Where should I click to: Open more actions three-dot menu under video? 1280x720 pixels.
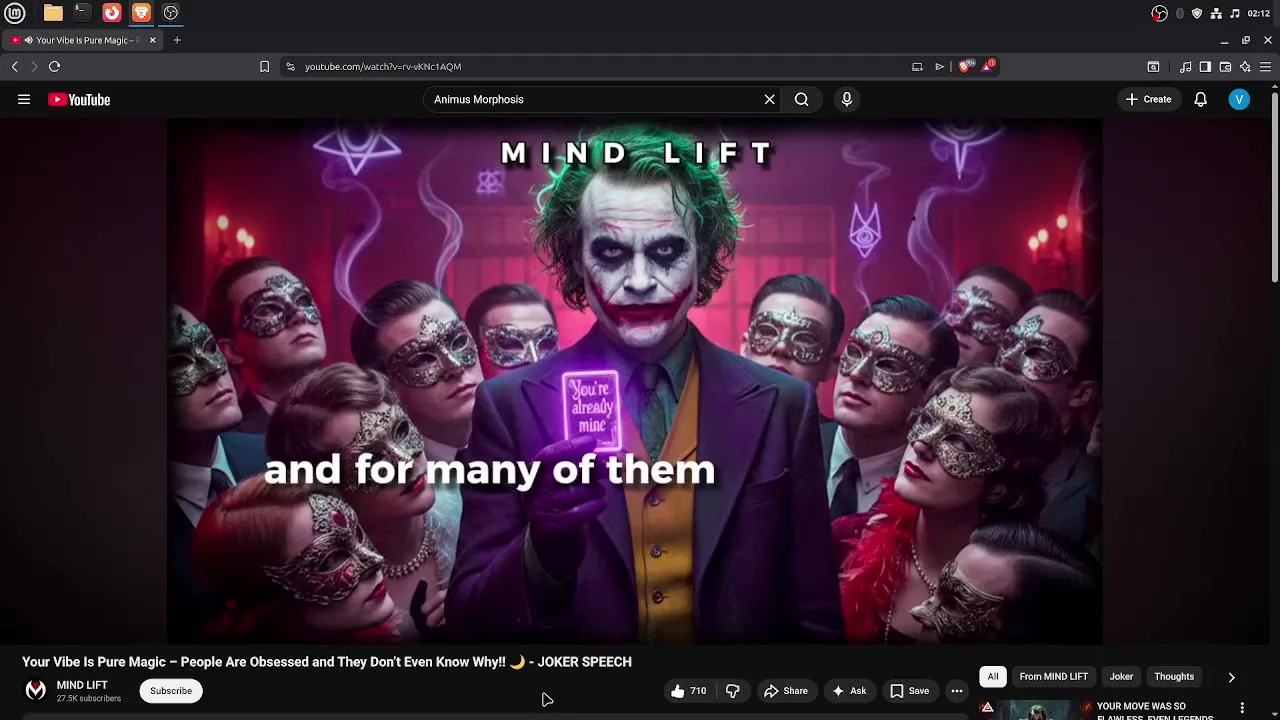pyautogui.click(x=957, y=691)
